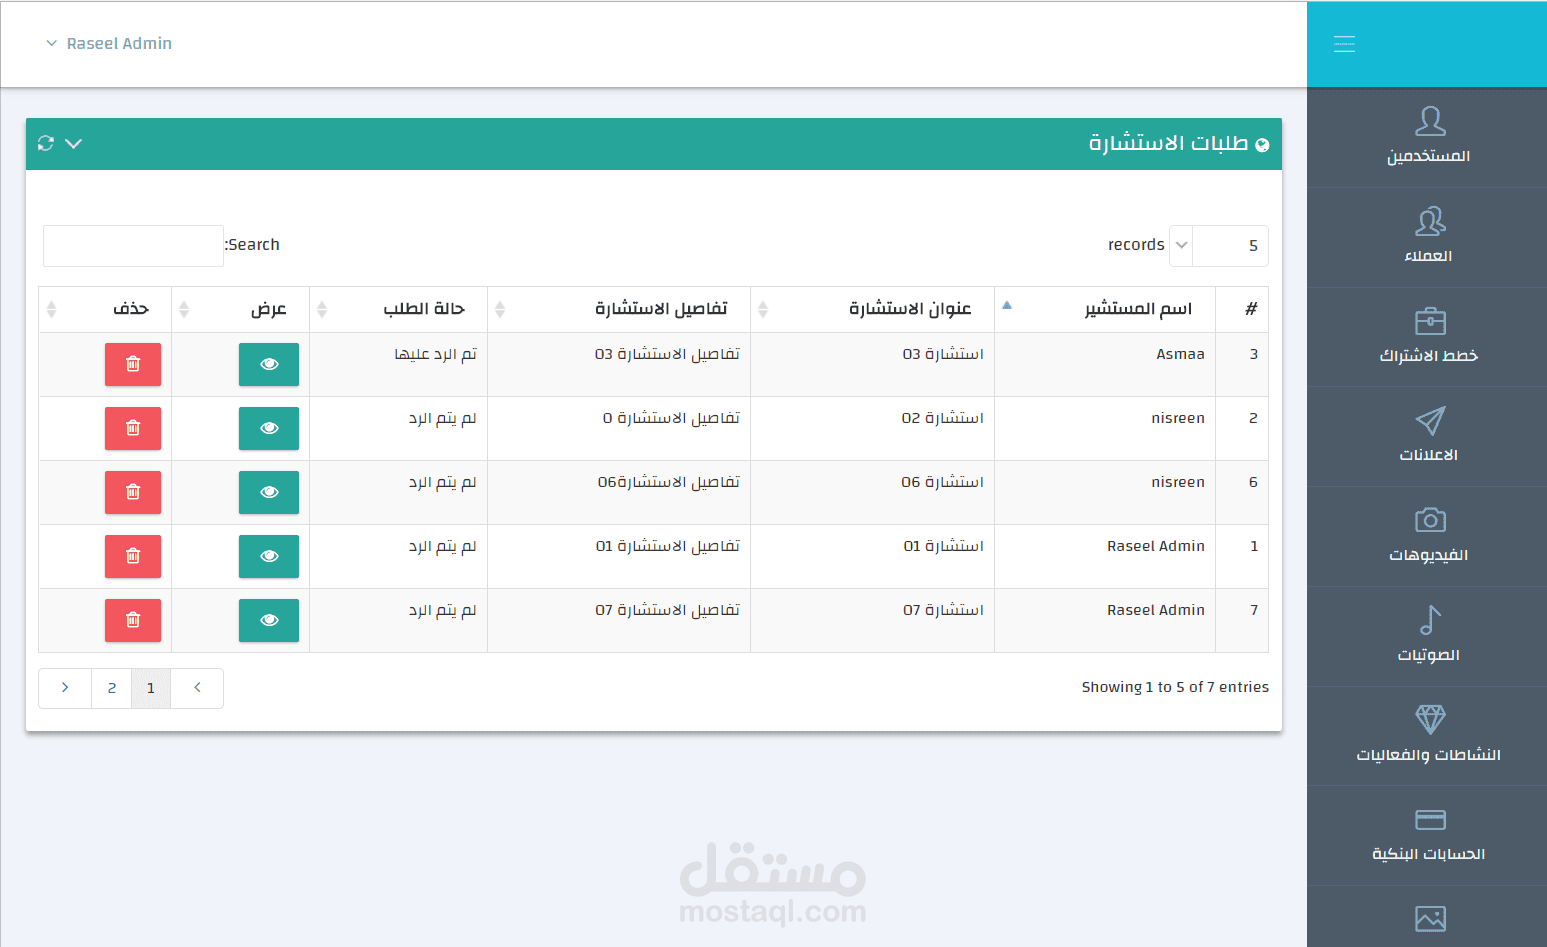The image size is (1547, 947).
Task: Open الحسابات البنكية card item
Action: (1428, 835)
